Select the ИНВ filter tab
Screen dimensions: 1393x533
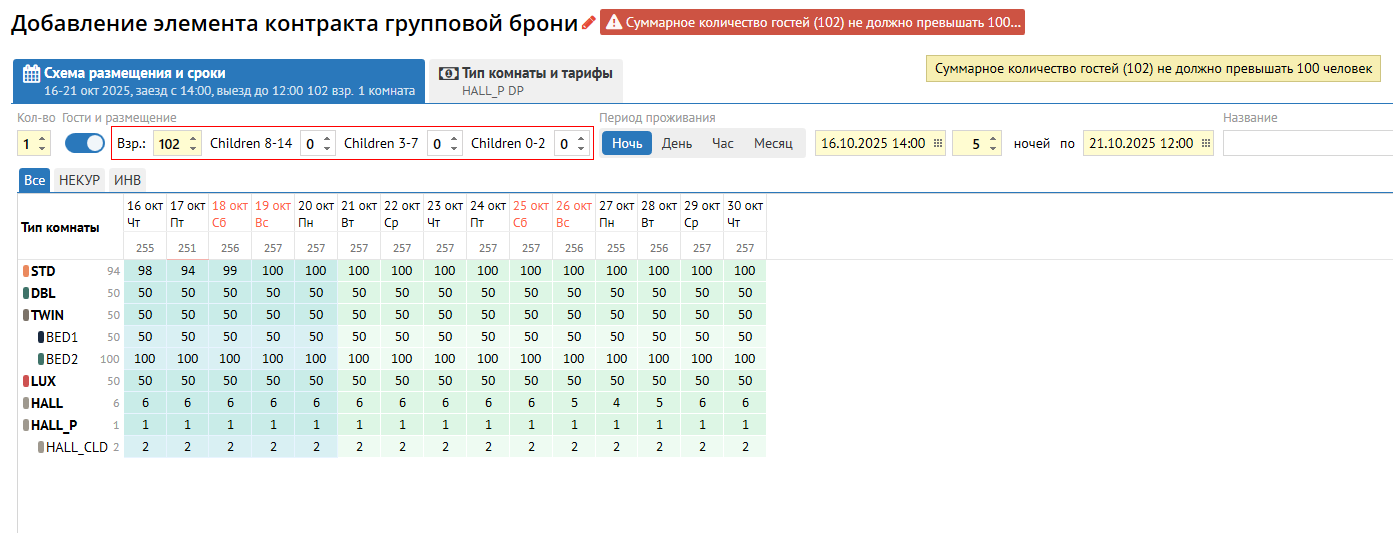pyautogui.click(x=127, y=180)
